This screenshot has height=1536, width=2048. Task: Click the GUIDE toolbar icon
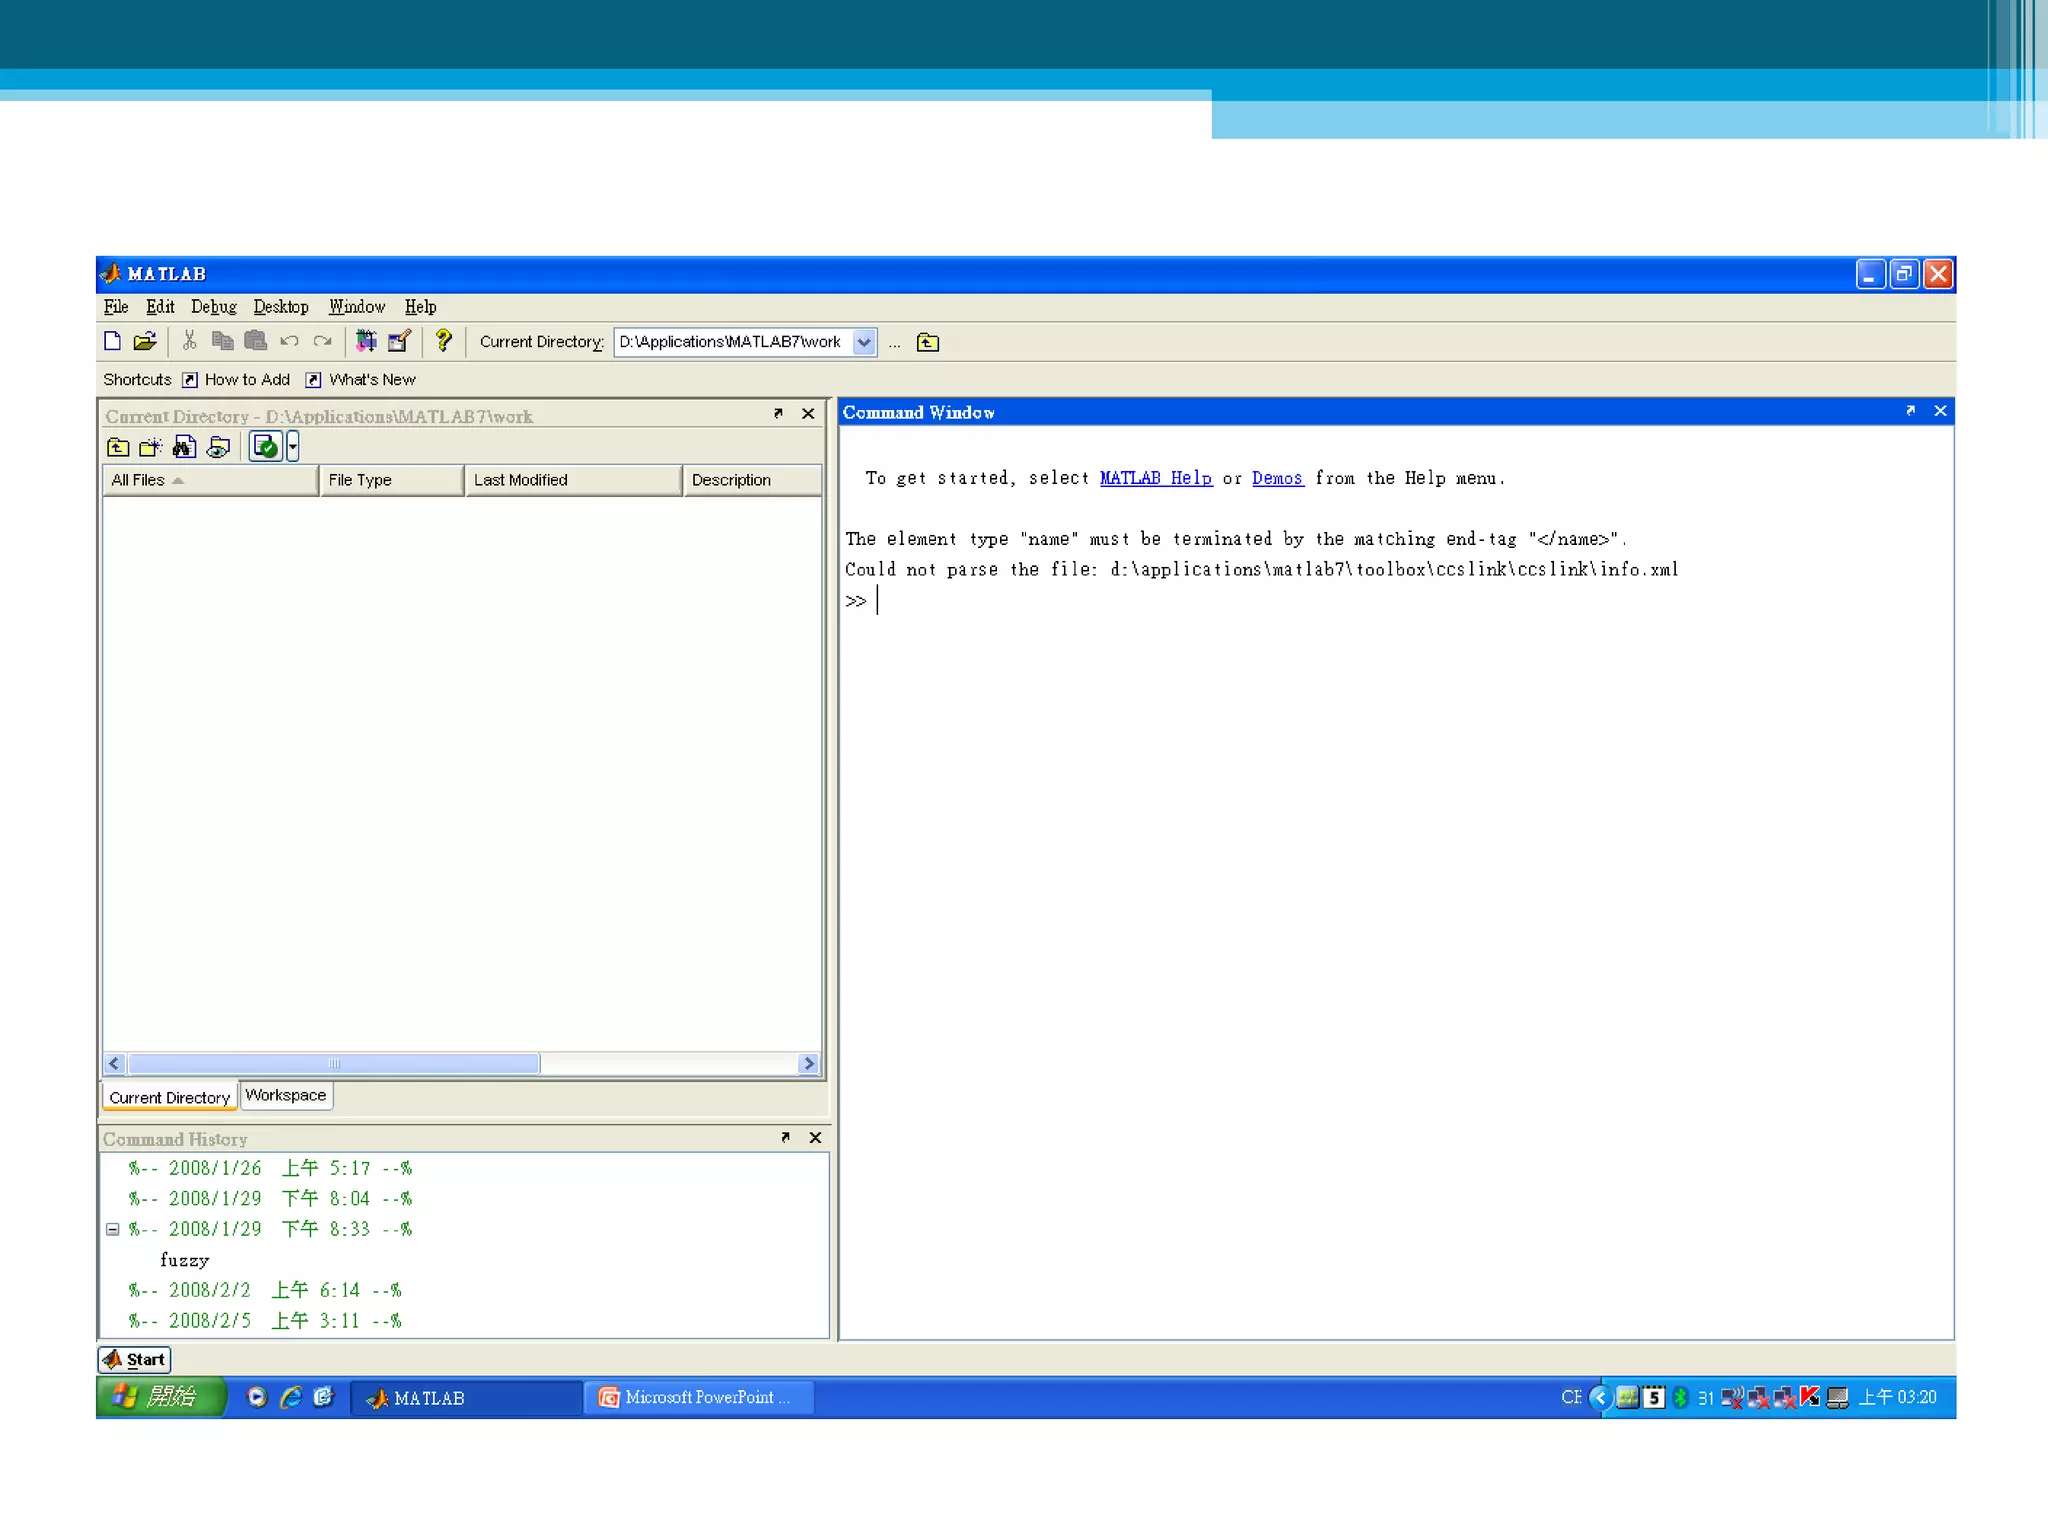point(399,341)
